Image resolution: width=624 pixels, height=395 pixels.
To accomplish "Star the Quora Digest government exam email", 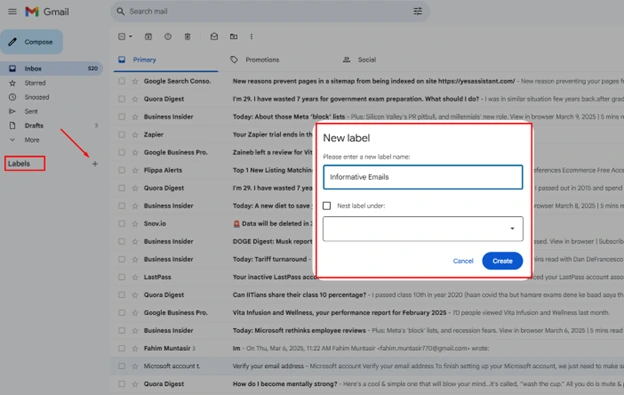I will (x=135, y=99).
